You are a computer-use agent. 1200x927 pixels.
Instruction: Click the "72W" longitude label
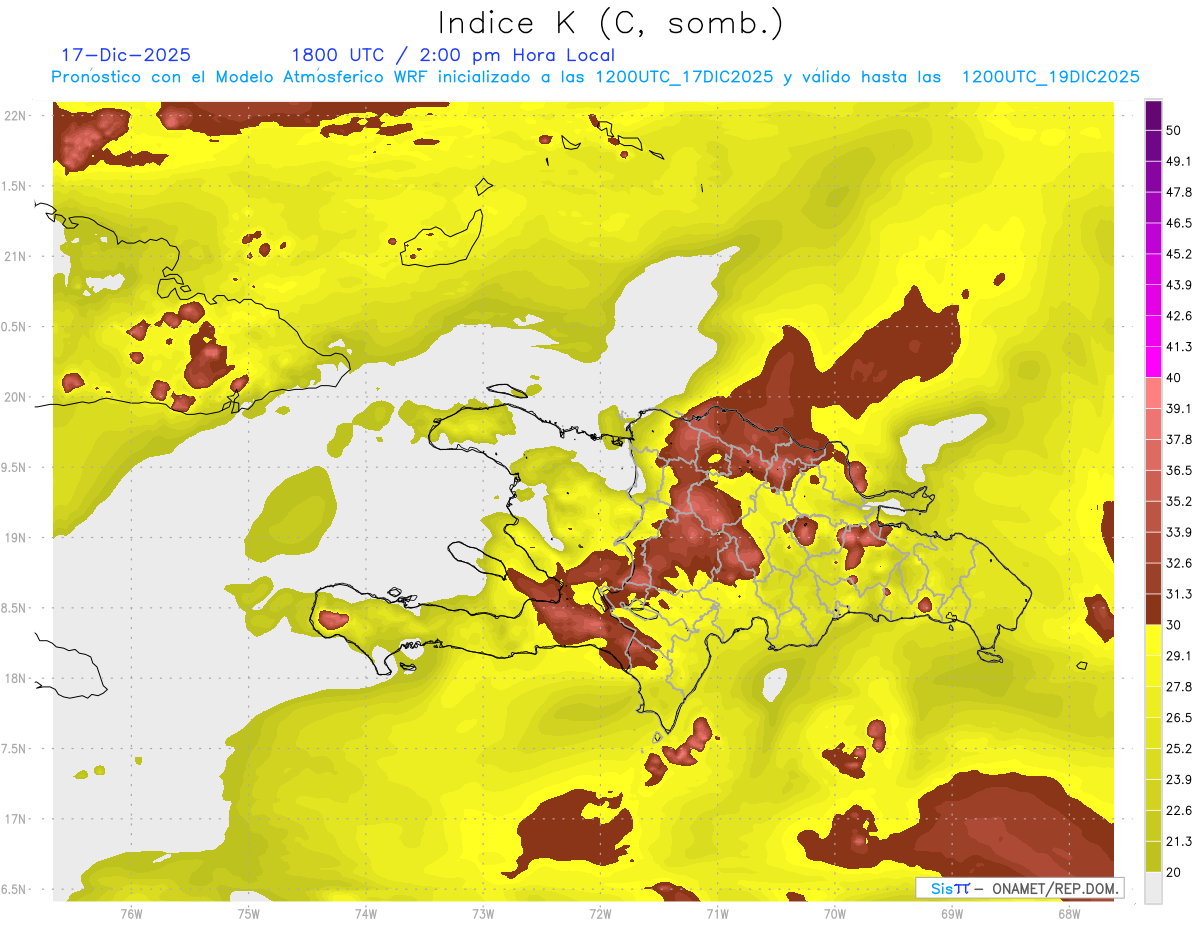pos(600,913)
